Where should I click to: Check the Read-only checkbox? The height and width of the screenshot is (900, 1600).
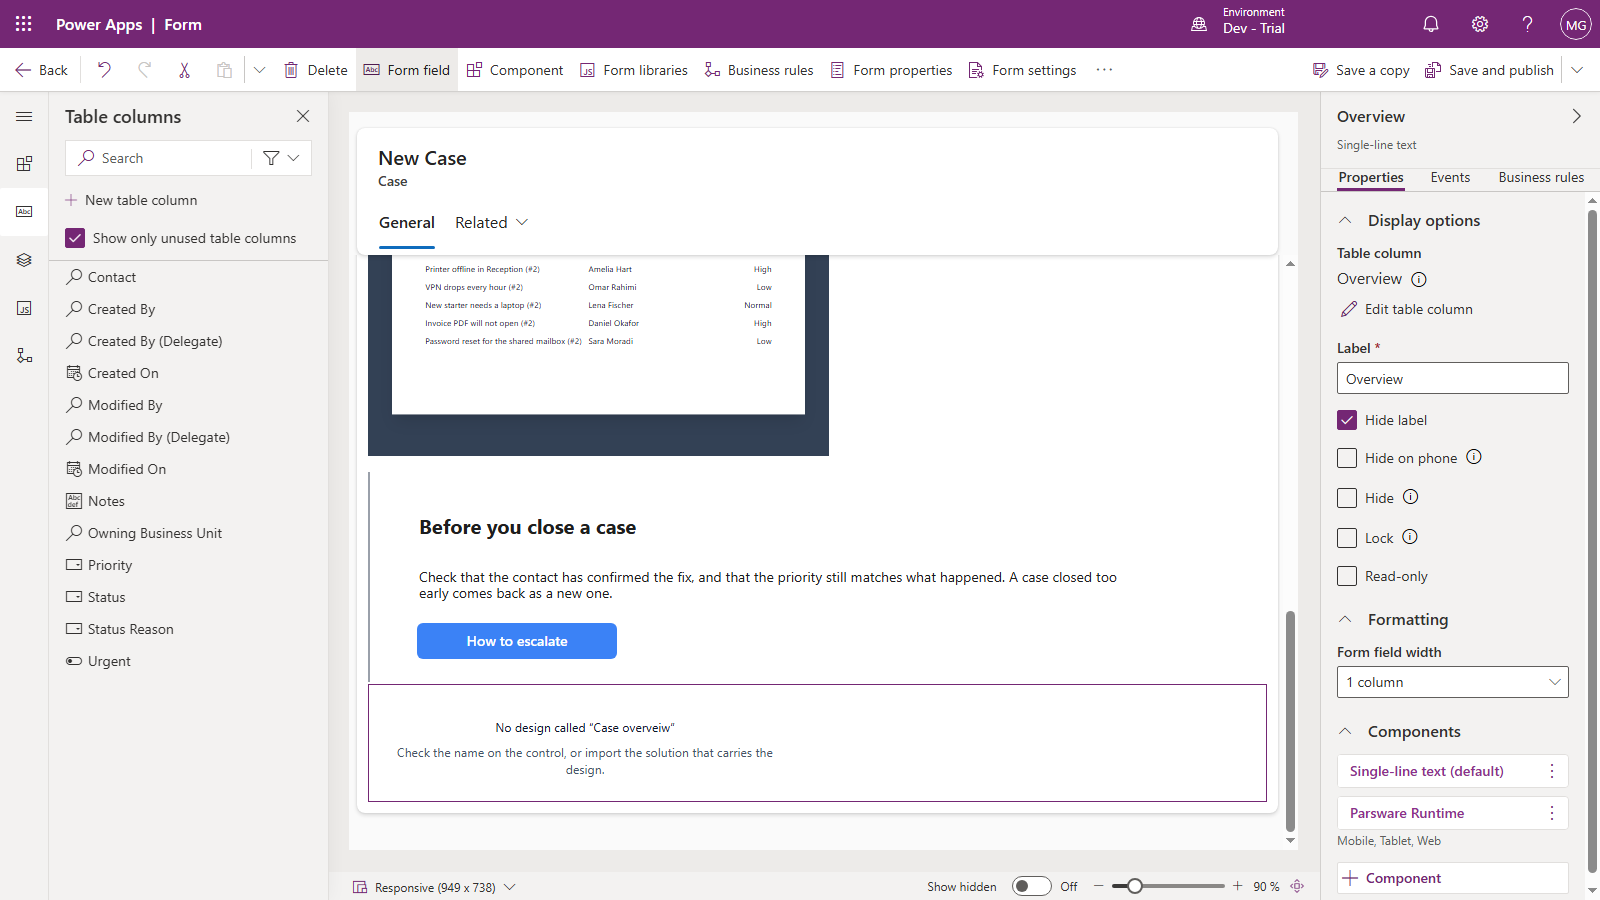(x=1347, y=576)
